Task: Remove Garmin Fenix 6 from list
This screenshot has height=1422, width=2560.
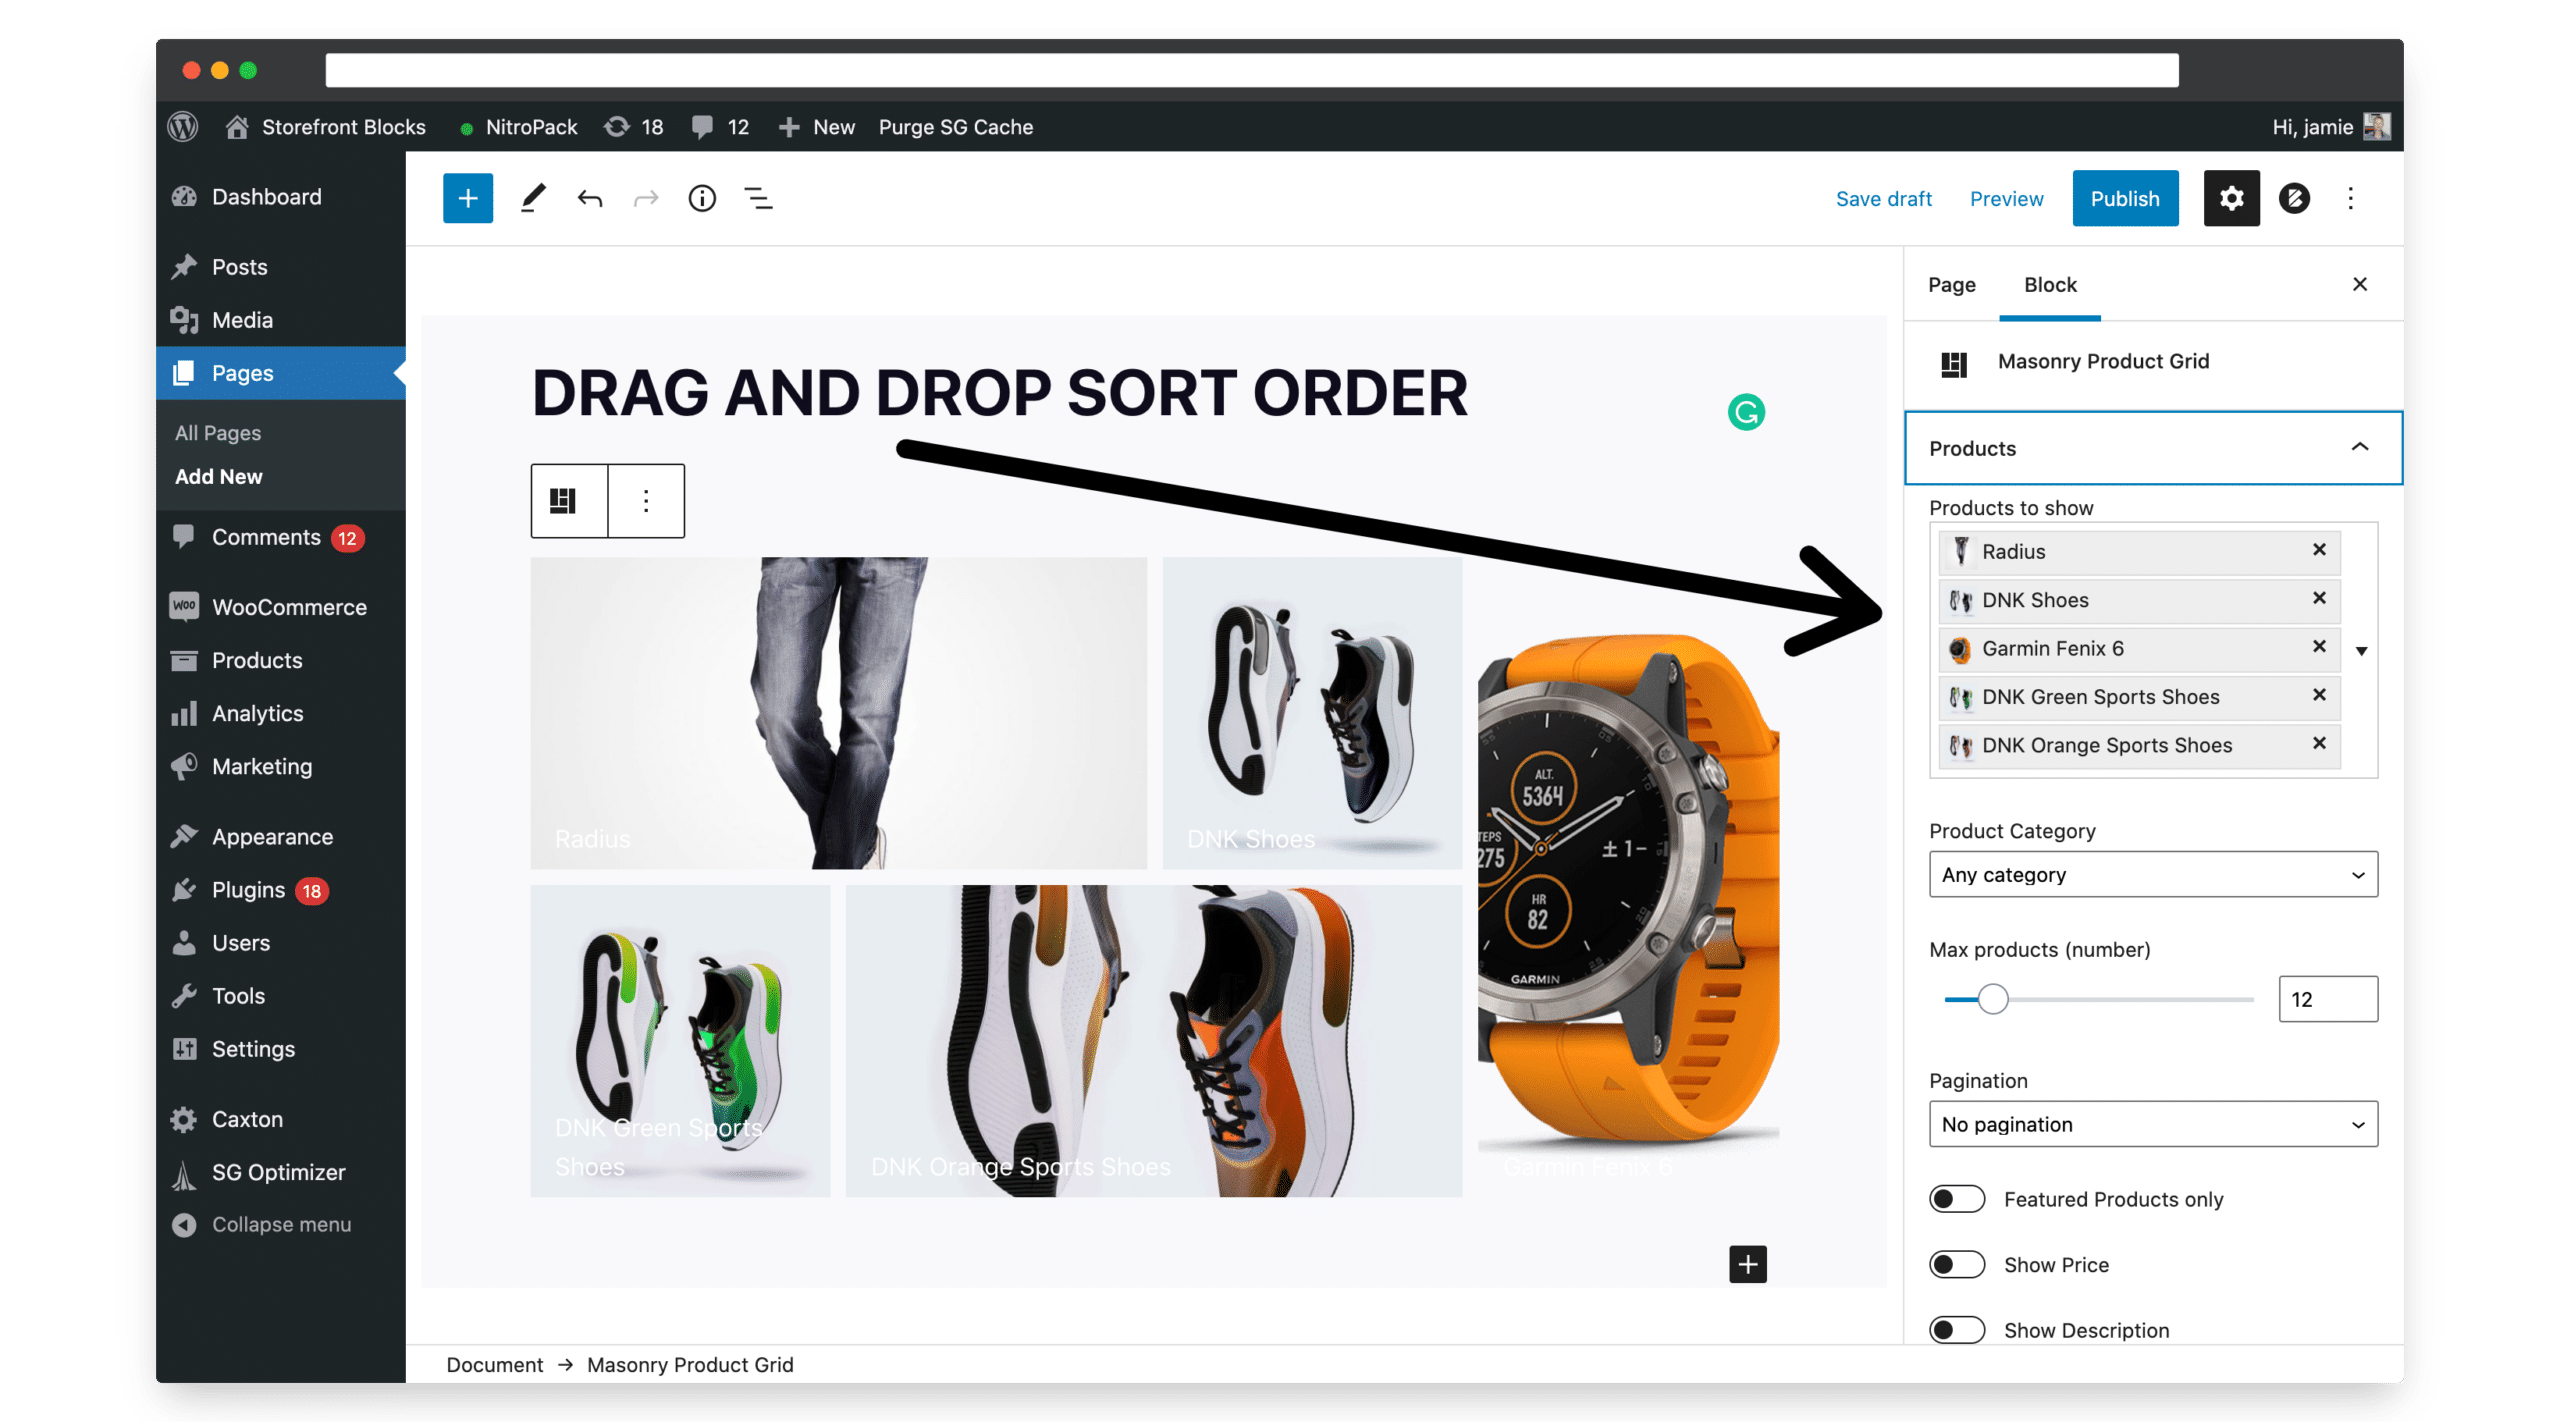Action: coord(2318,646)
